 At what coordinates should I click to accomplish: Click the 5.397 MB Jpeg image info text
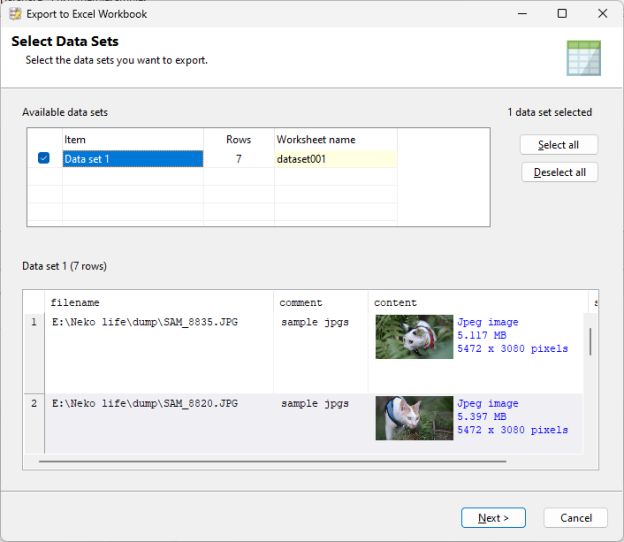point(513,417)
